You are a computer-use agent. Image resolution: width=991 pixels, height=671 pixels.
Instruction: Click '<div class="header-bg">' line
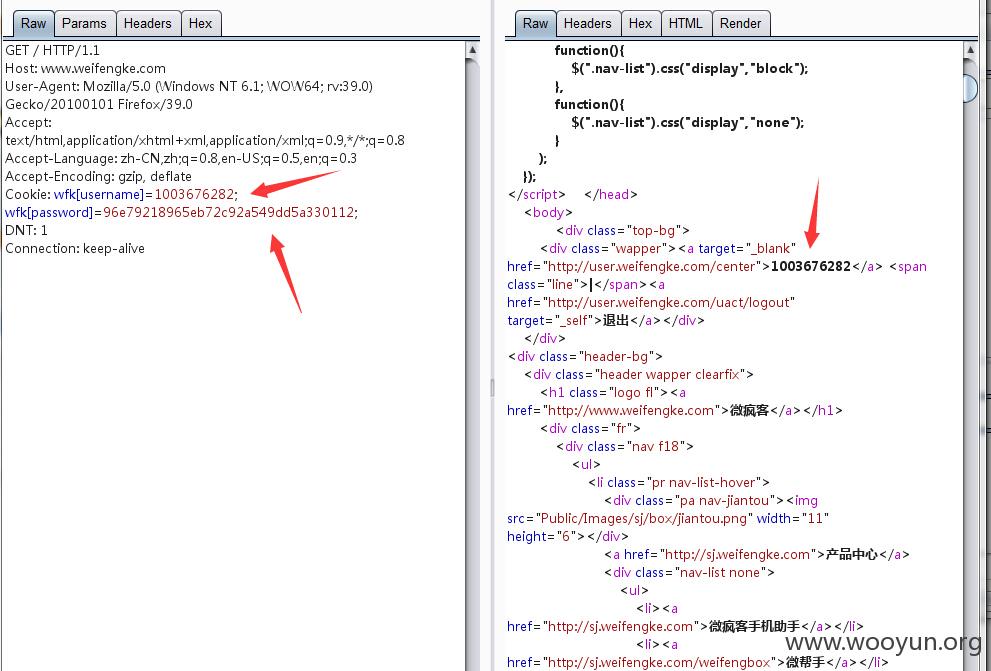(585, 356)
